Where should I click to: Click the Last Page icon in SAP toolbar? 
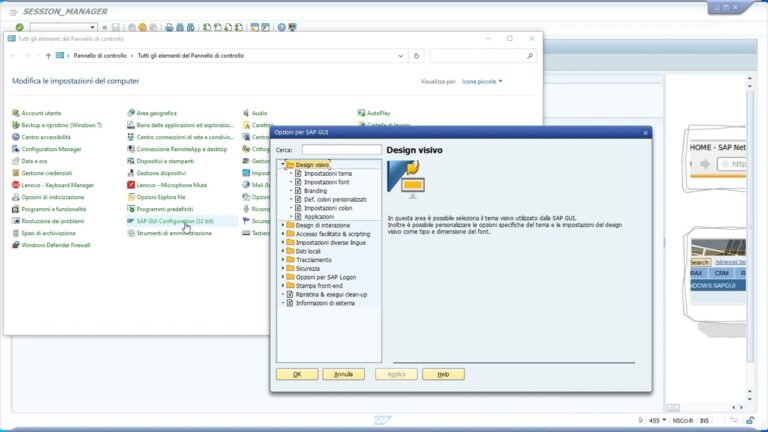(239, 27)
